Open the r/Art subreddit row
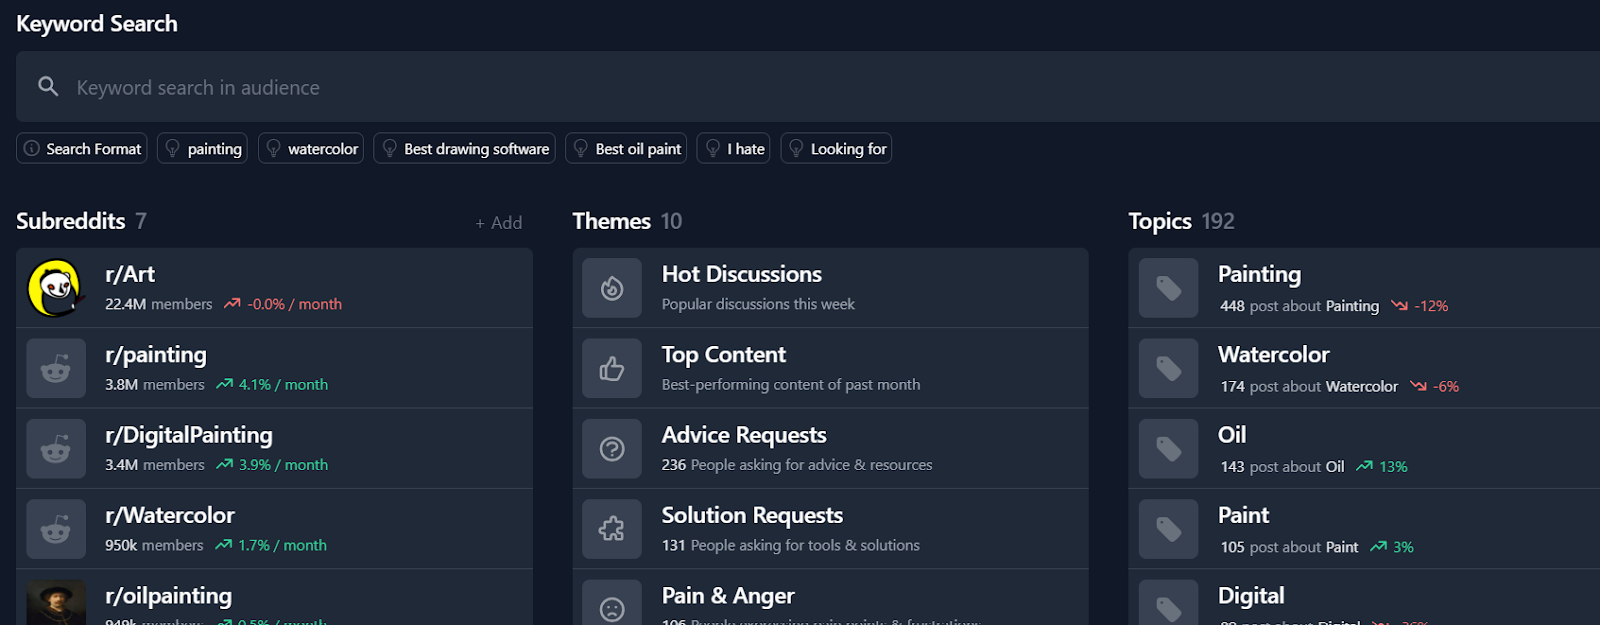The width and height of the screenshot is (1600, 625). 274,288
